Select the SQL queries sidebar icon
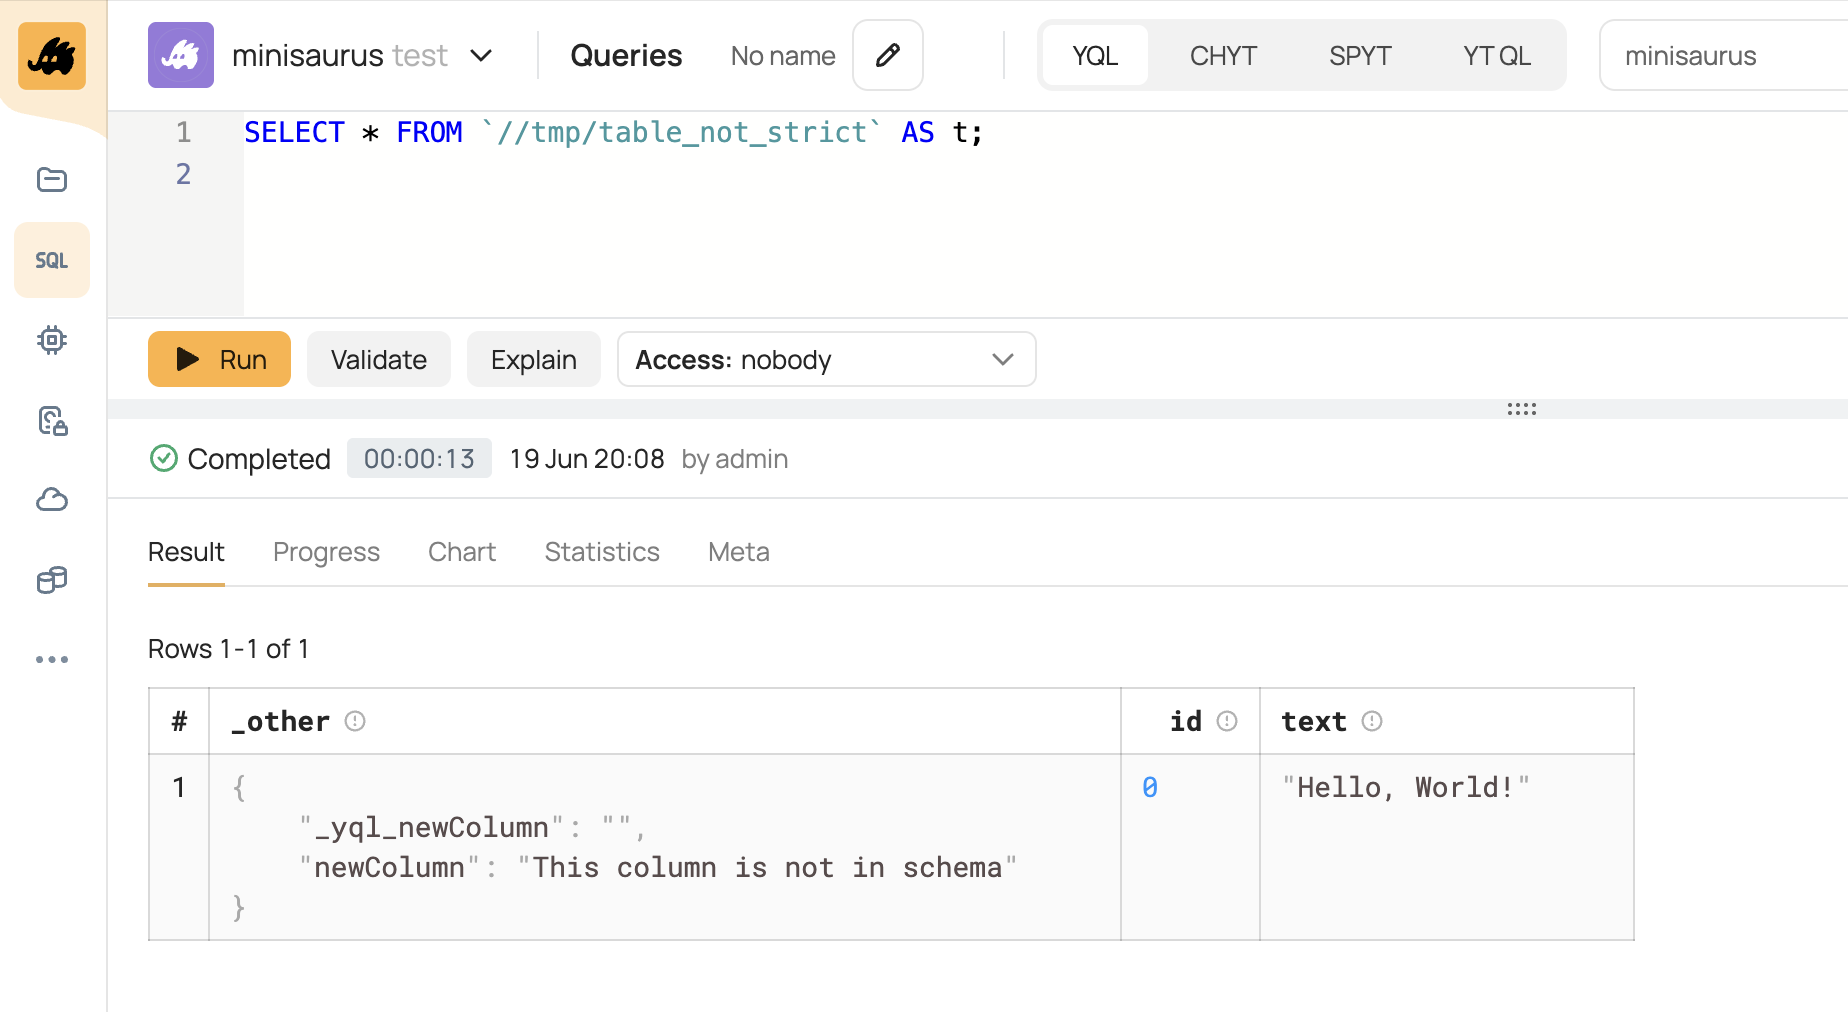 (52, 260)
